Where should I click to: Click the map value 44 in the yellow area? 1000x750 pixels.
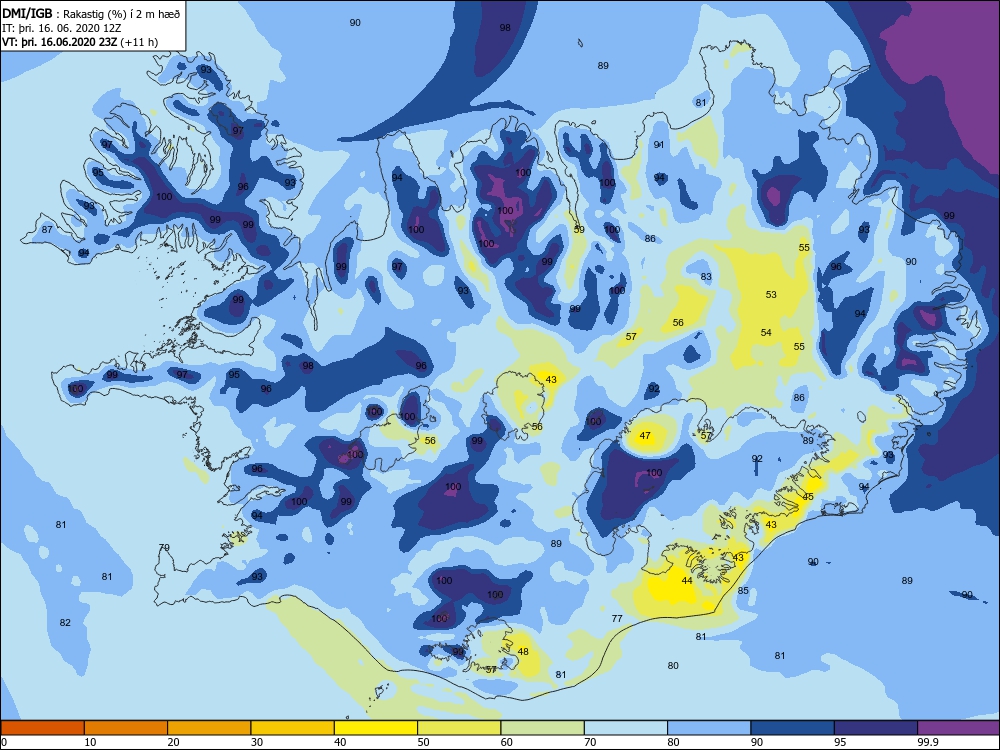pos(687,580)
